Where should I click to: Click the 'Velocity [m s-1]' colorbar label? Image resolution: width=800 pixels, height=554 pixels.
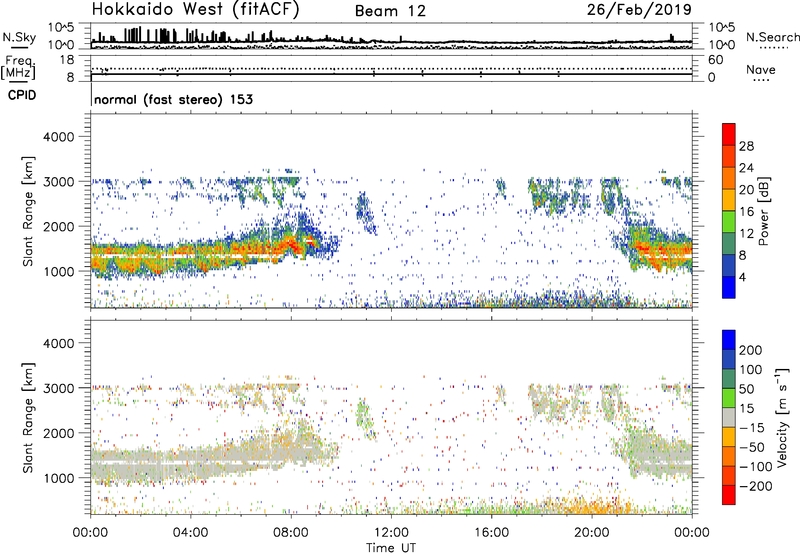(x=782, y=417)
